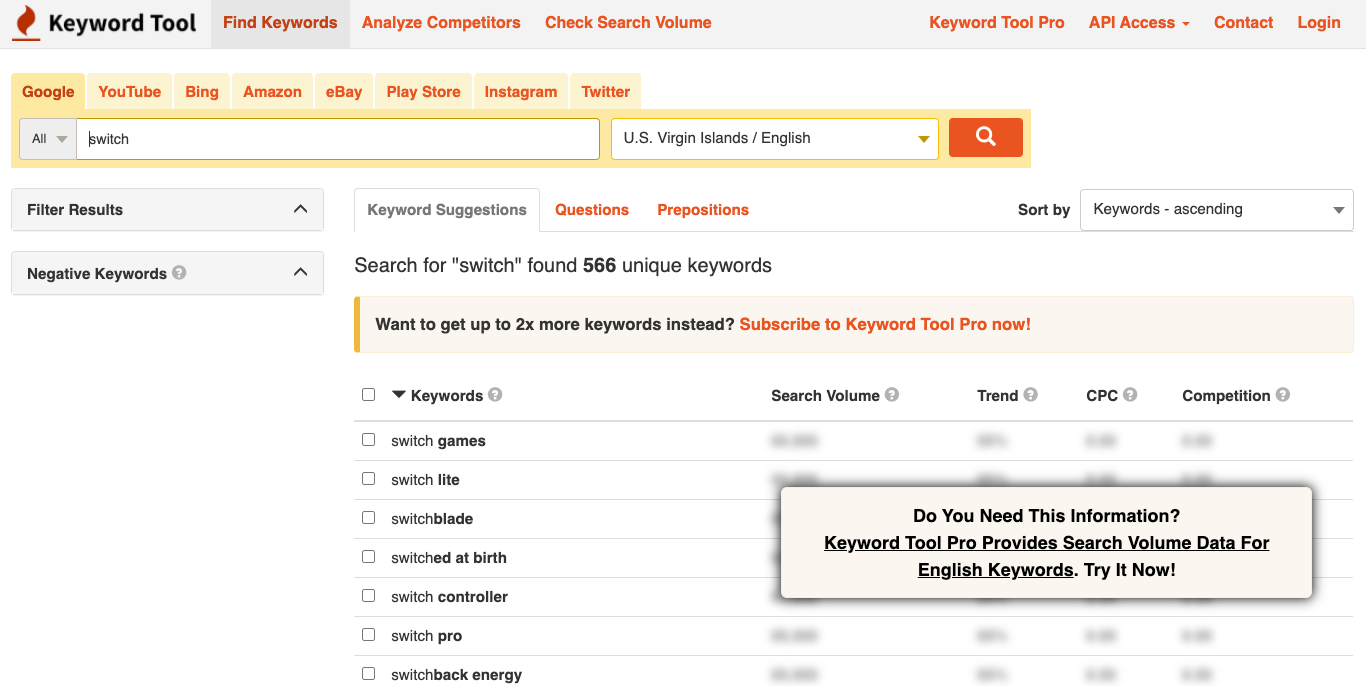The height and width of the screenshot is (686, 1366).
Task: Click help icon next to Negative Keywords
Action: [x=179, y=272]
